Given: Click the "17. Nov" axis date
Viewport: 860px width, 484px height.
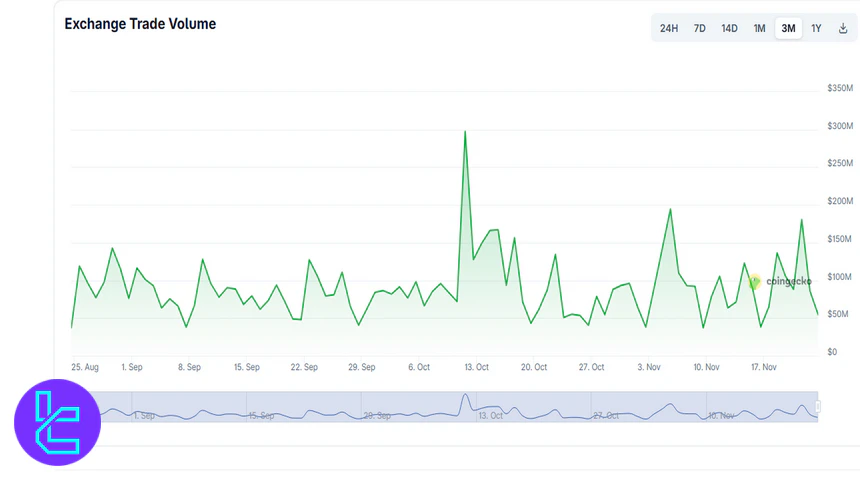Looking at the screenshot, I should pyautogui.click(x=763, y=367).
